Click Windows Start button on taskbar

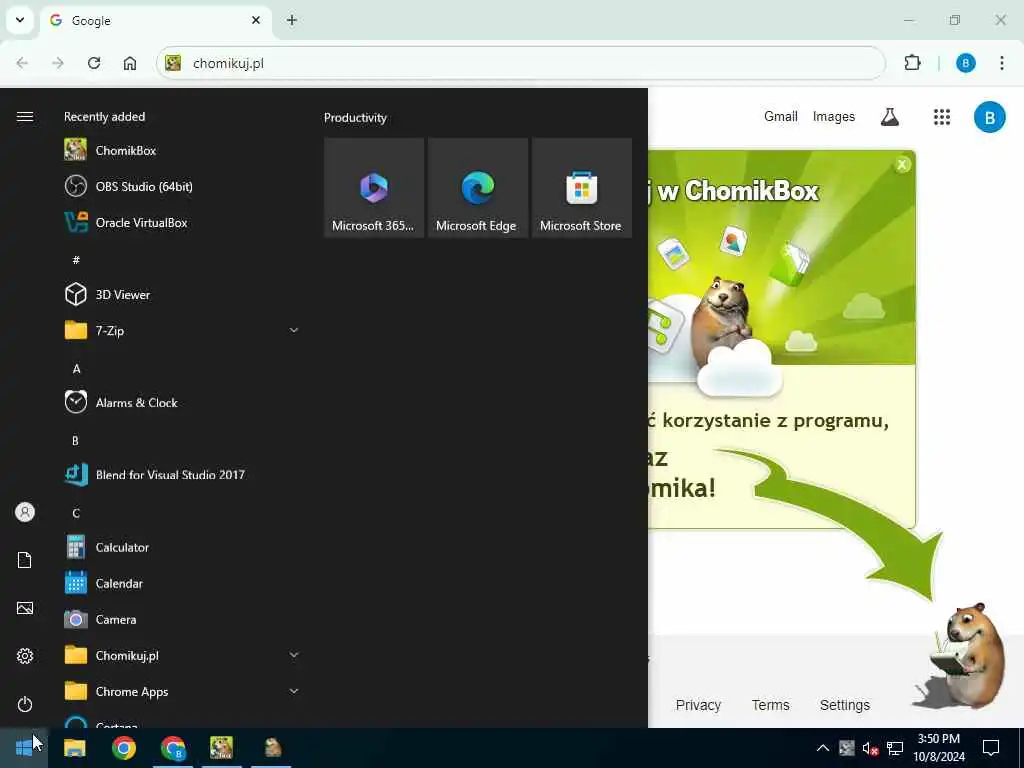pyautogui.click(x=24, y=747)
